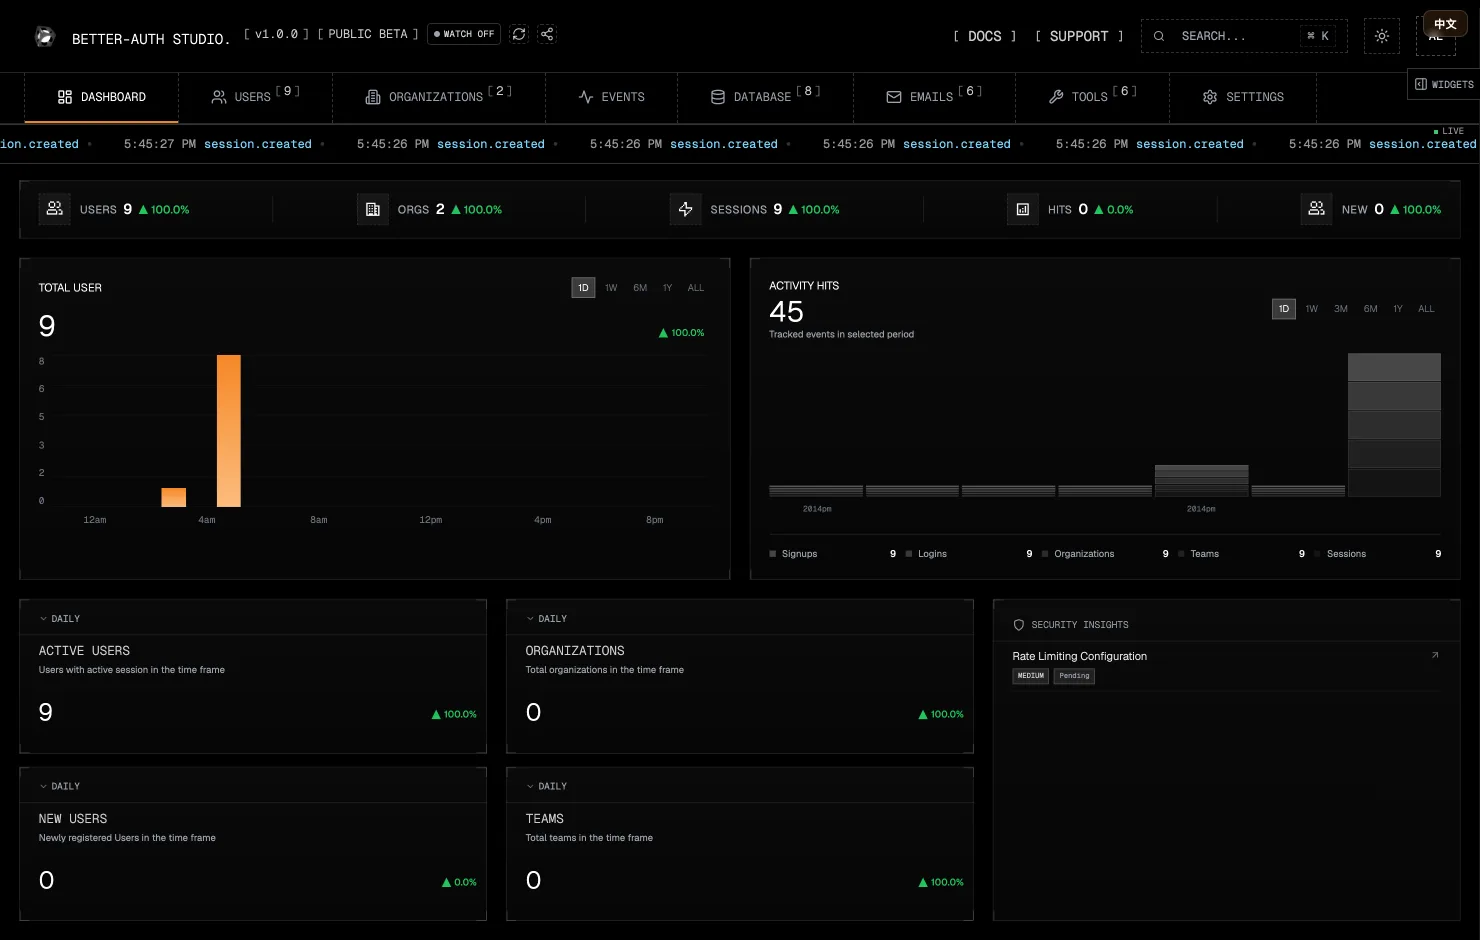Click the Tools wrench icon
Image resolution: width=1480 pixels, height=940 pixels.
[1056, 97]
